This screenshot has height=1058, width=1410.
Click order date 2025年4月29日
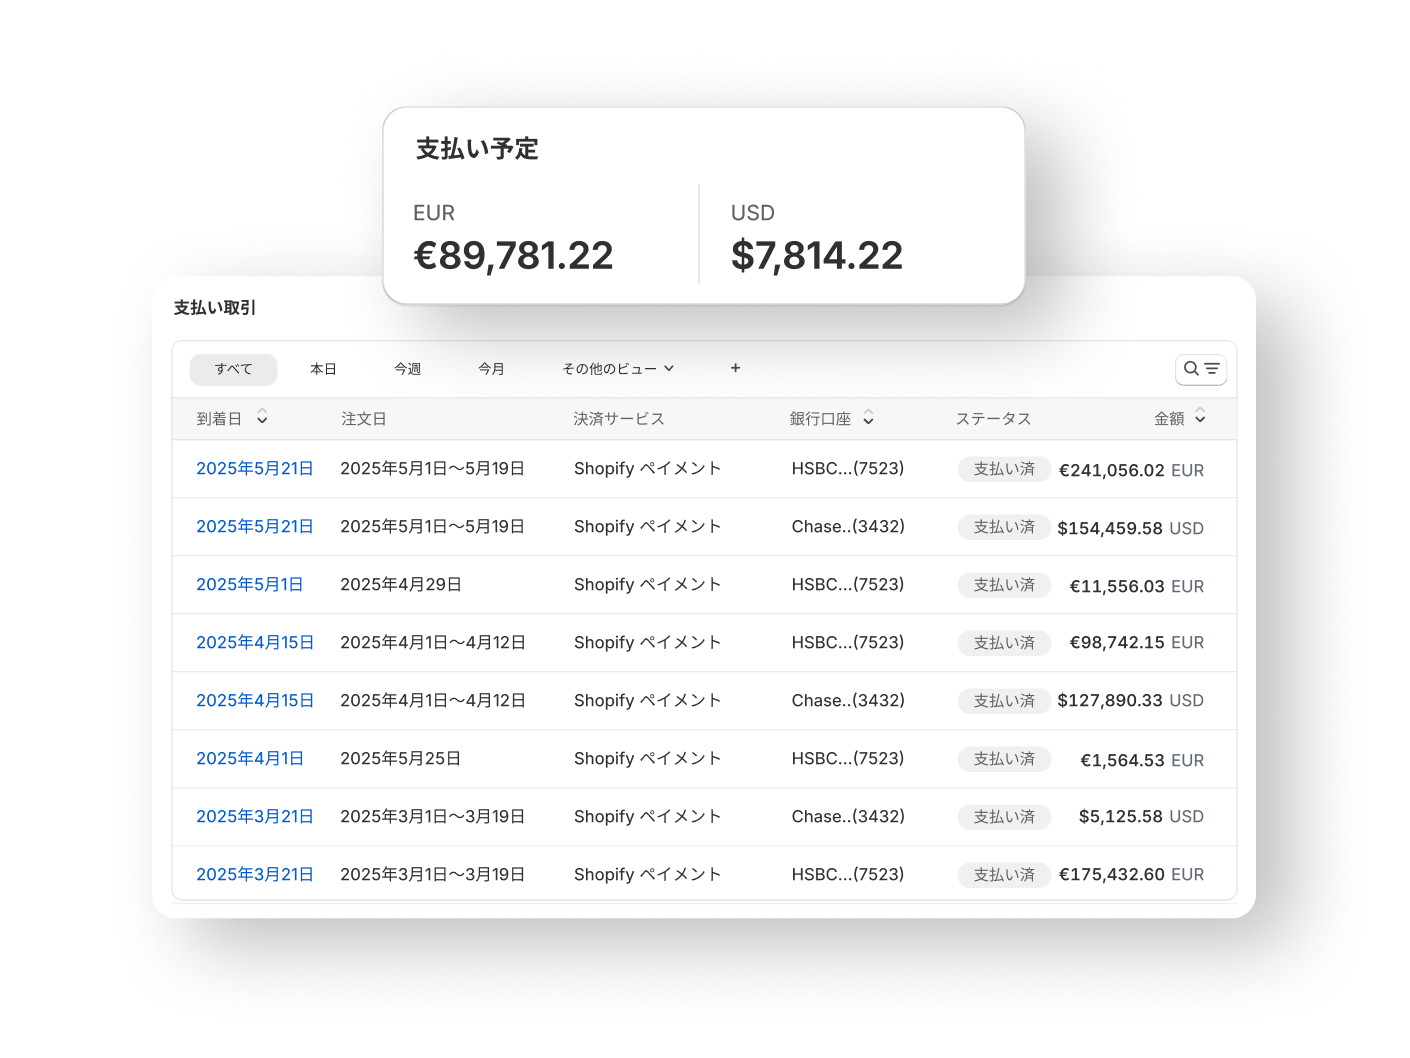pos(401,585)
